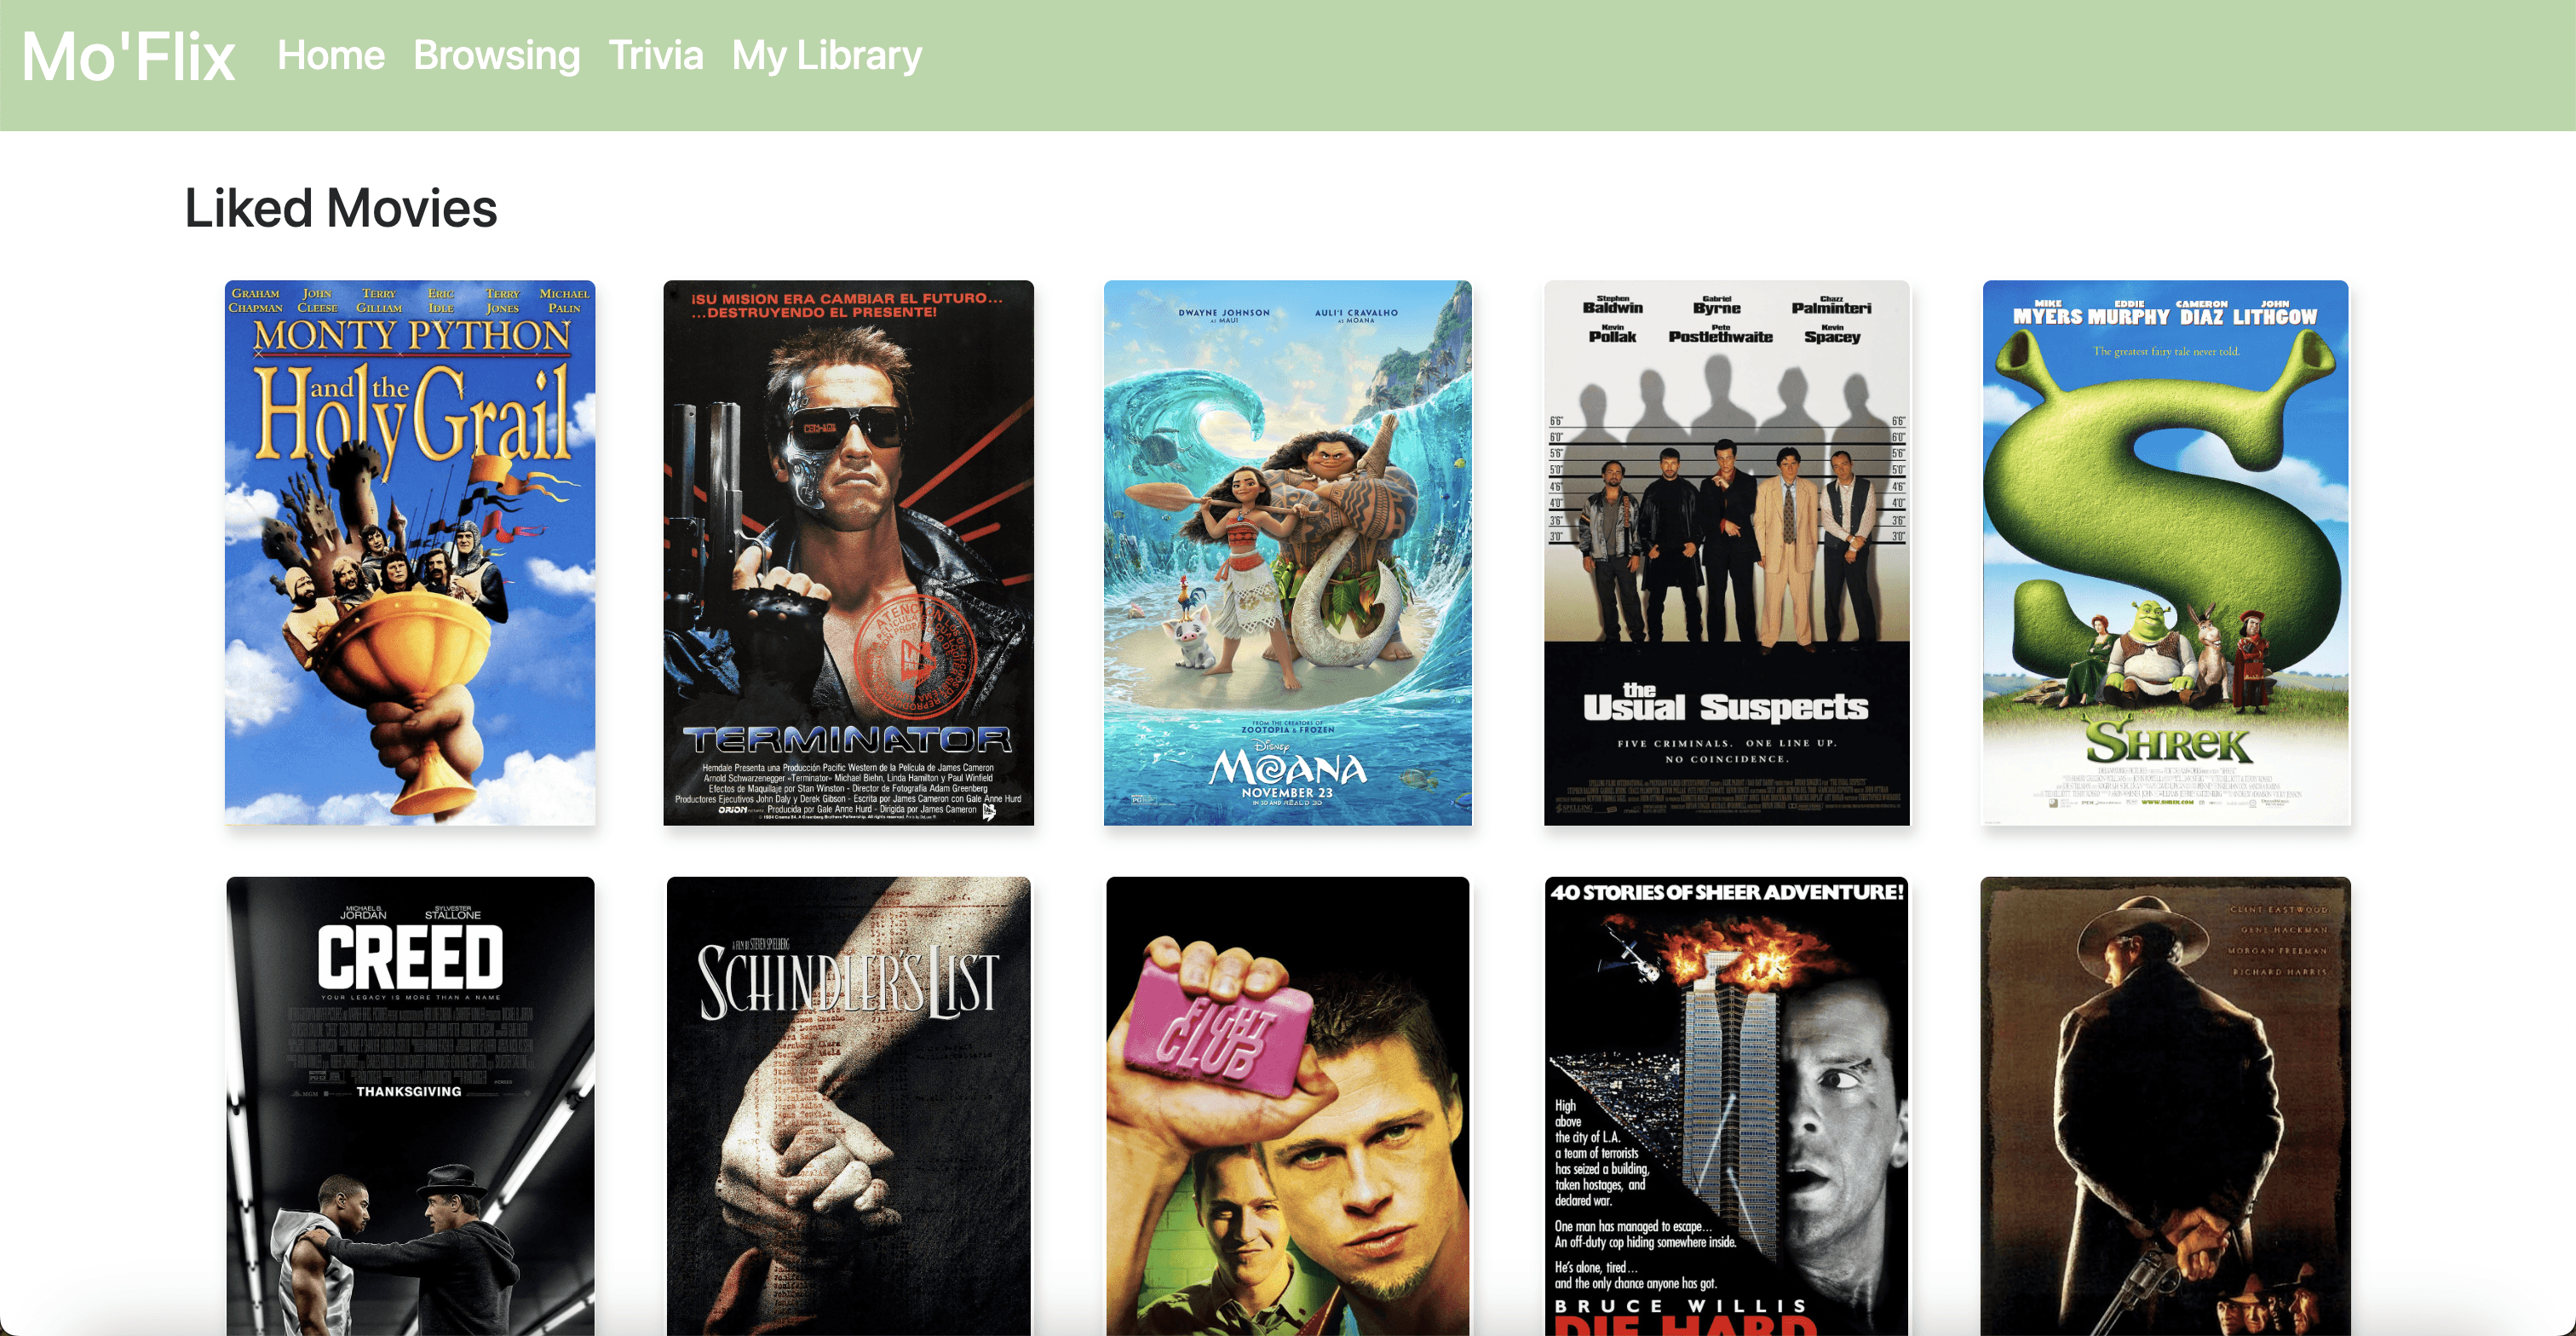Open The Usual Suspects poster
This screenshot has width=2576, height=1336.
pos(1726,552)
